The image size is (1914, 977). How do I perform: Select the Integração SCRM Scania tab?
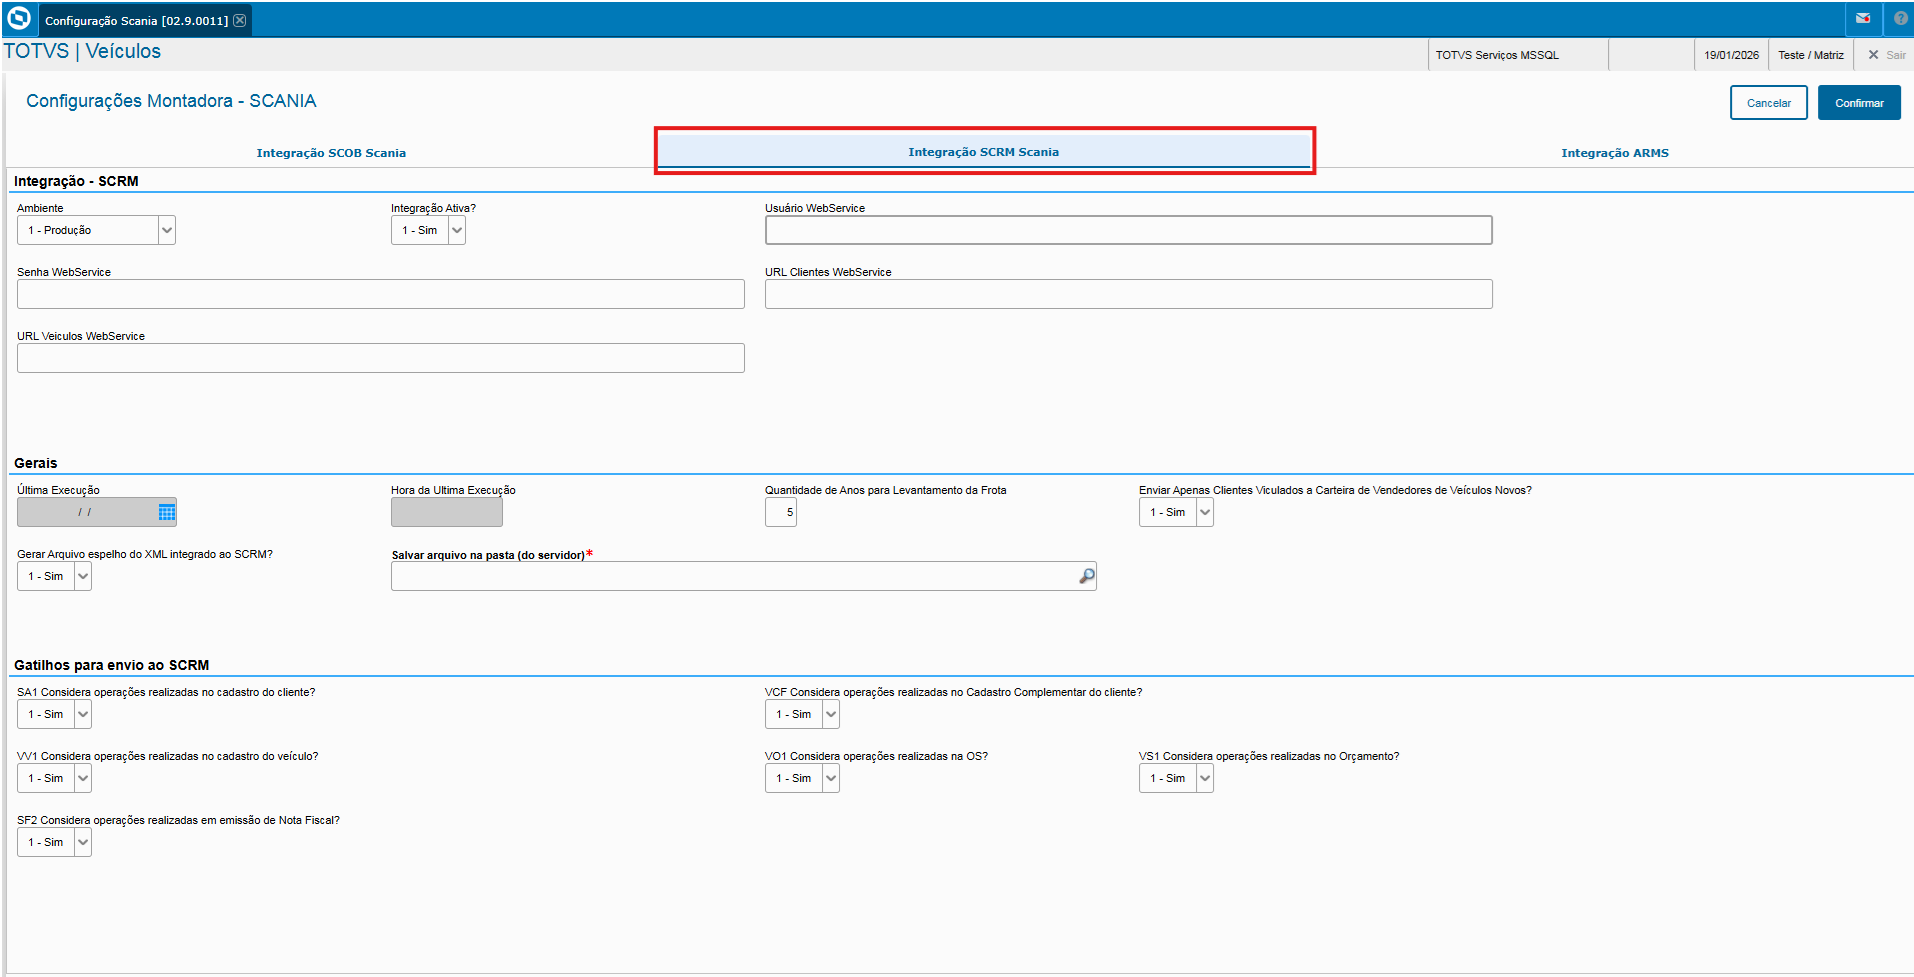coord(983,151)
